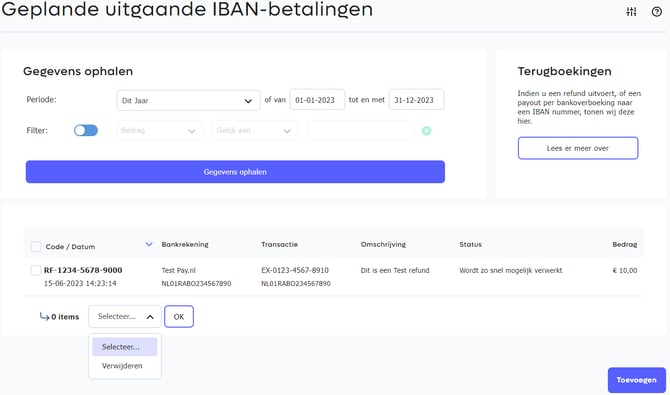Click the Omschrijving column header
This screenshot has height=395, width=670.
383,245
